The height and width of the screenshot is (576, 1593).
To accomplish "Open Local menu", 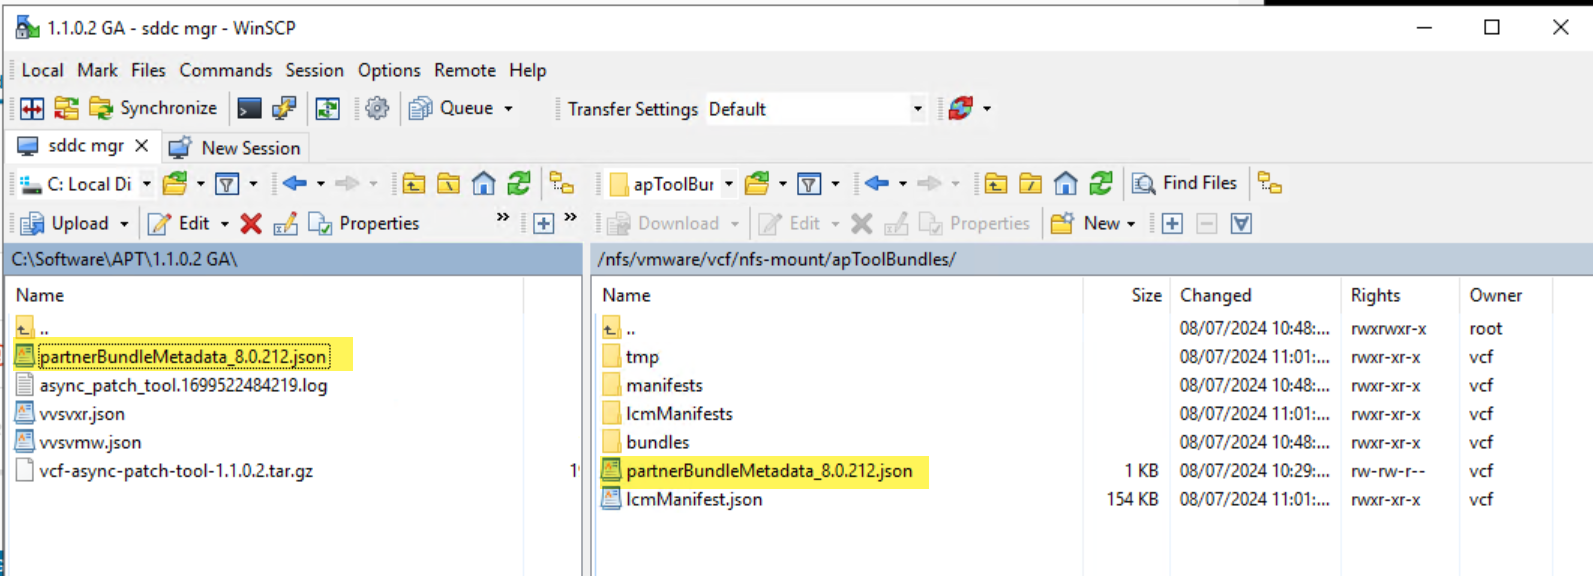I will click(42, 70).
